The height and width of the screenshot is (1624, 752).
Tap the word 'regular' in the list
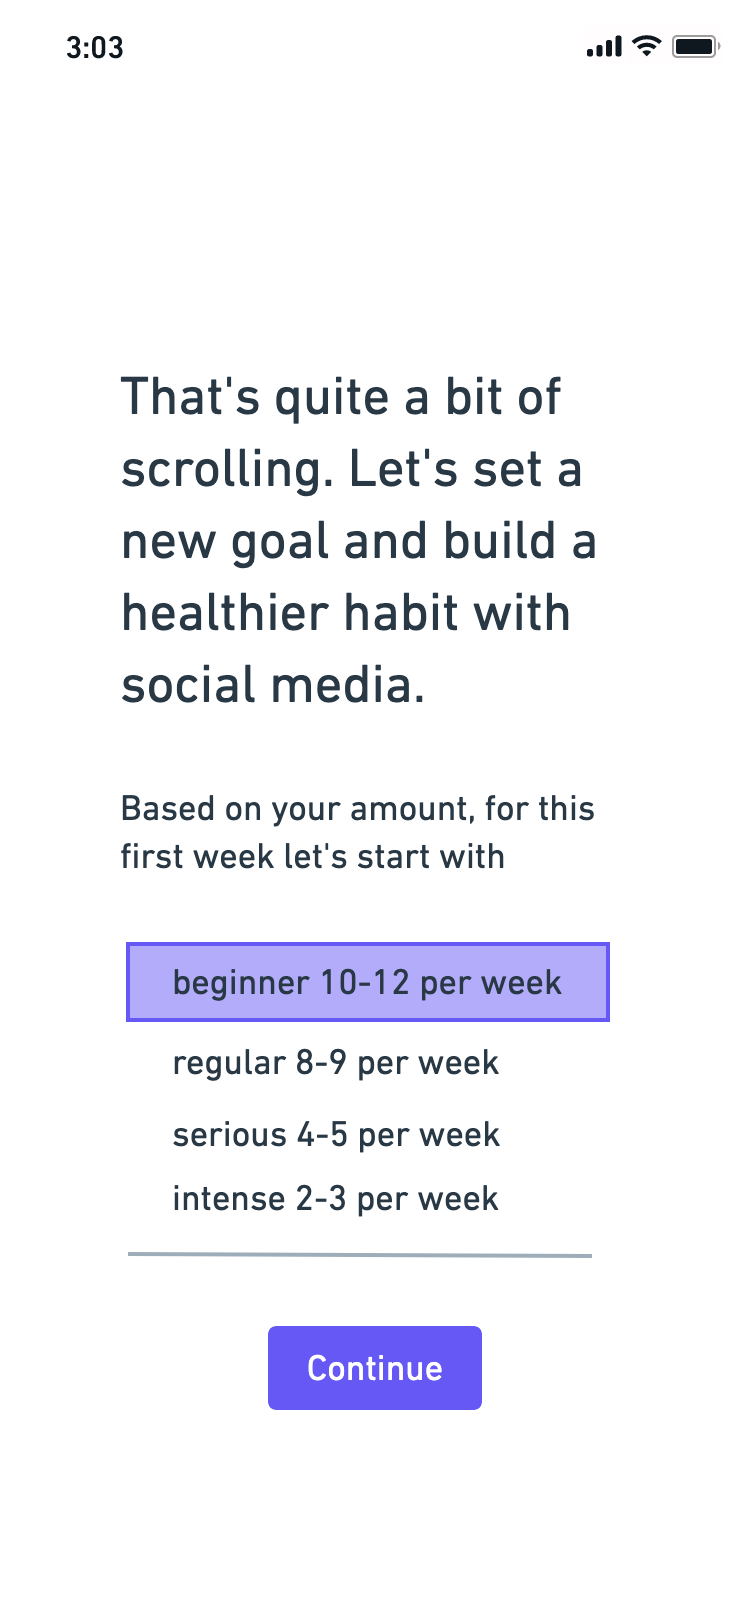click(x=229, y=1064)
